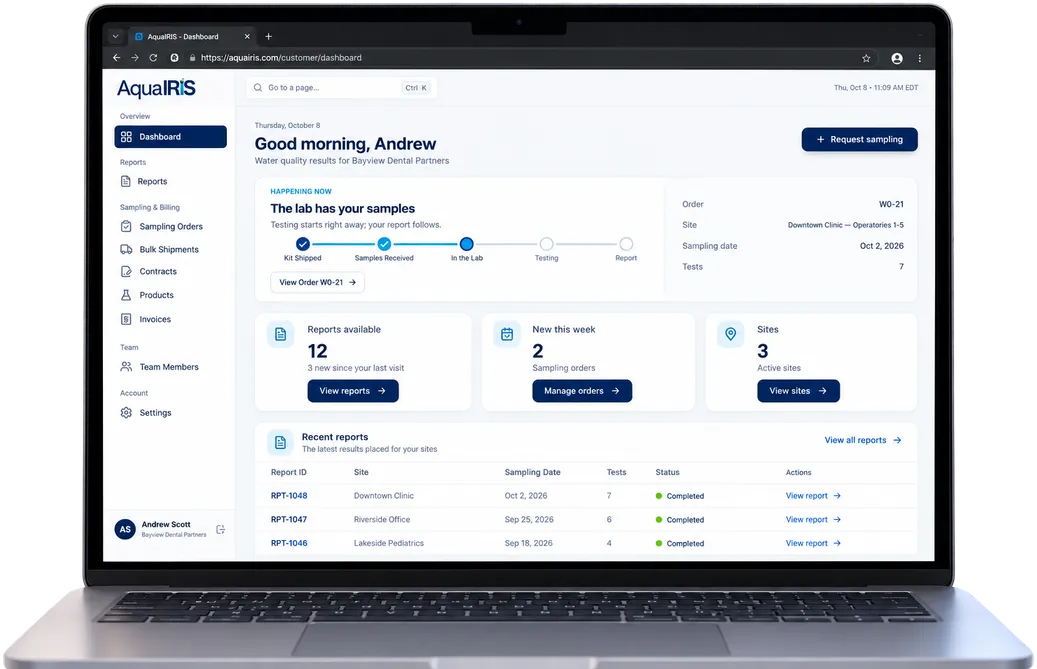Open the browser three-dot menu
Viewport: 1037px width, 669px height.
point(920,58)
